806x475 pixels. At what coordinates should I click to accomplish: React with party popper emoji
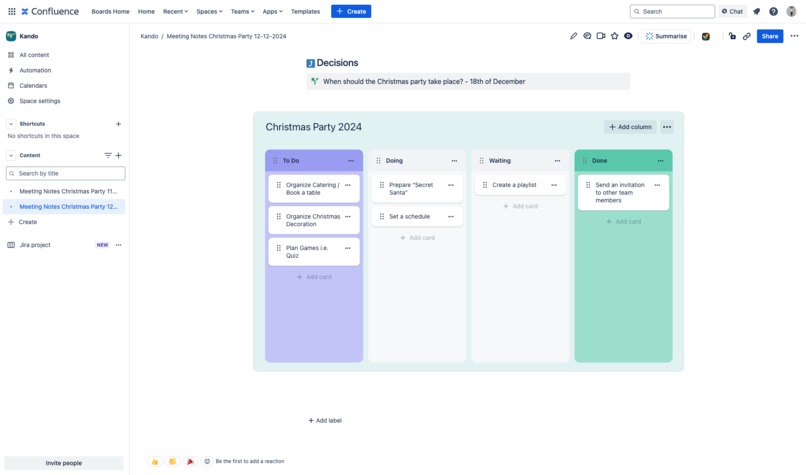click(x=190, y=461)
